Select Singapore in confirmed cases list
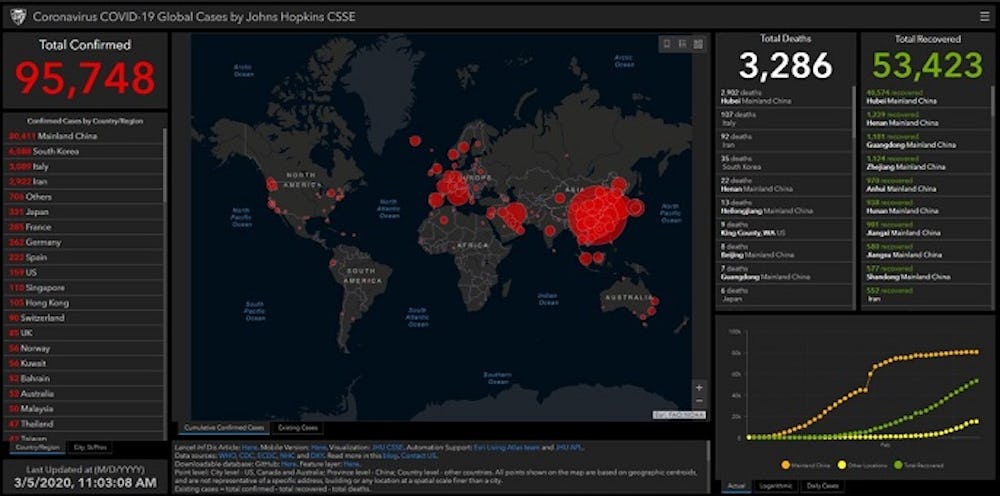 point(84,288)
